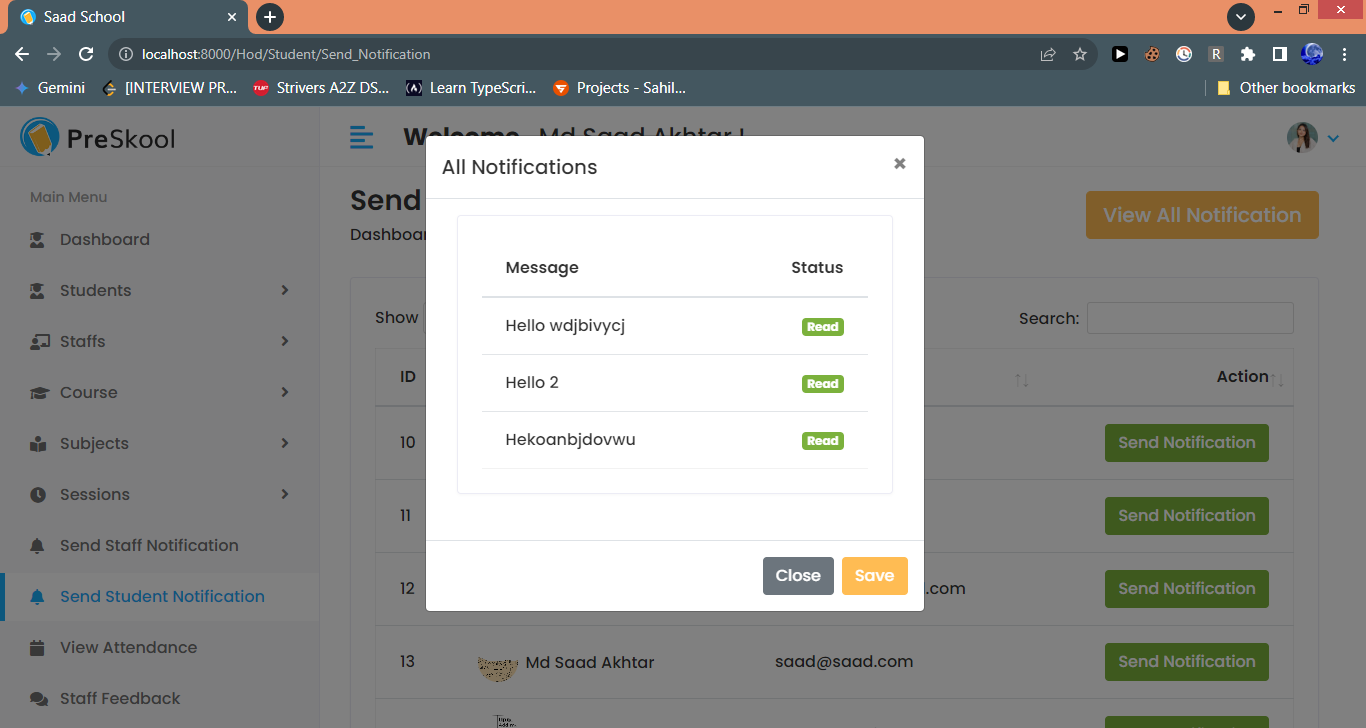Click the Message column header in modal
Screen dimensions: 1366x728
(542, 268)
